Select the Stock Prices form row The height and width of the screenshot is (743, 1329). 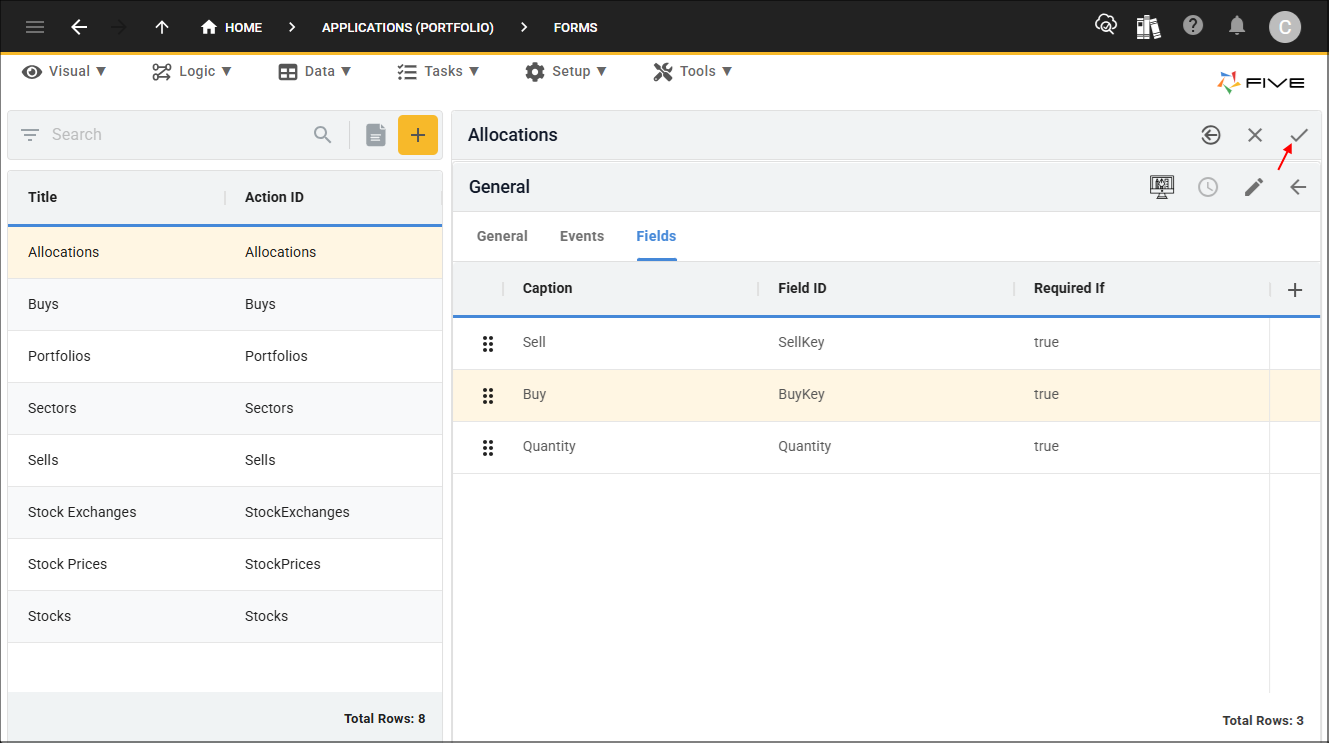[225, 564]
